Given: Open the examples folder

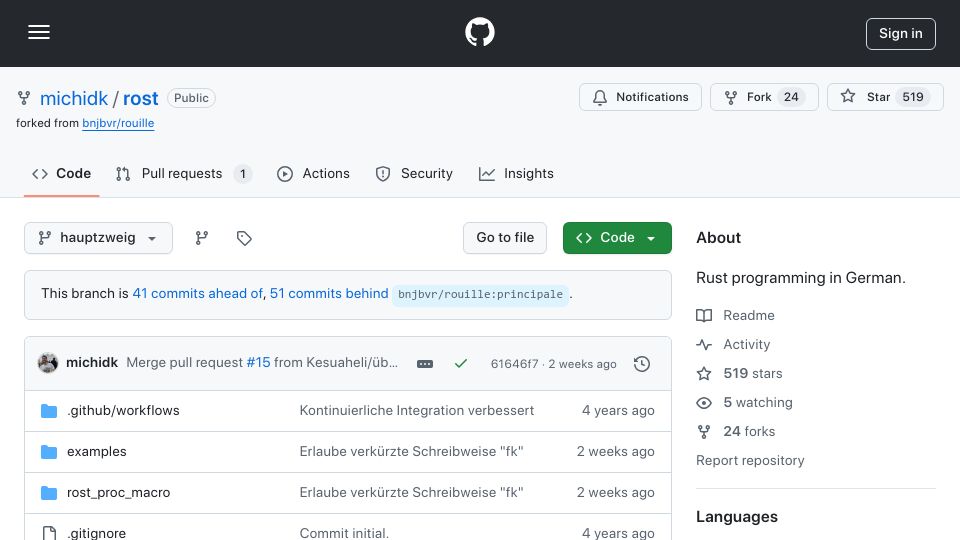Looking at the screenshot, I should coord(97,452).
